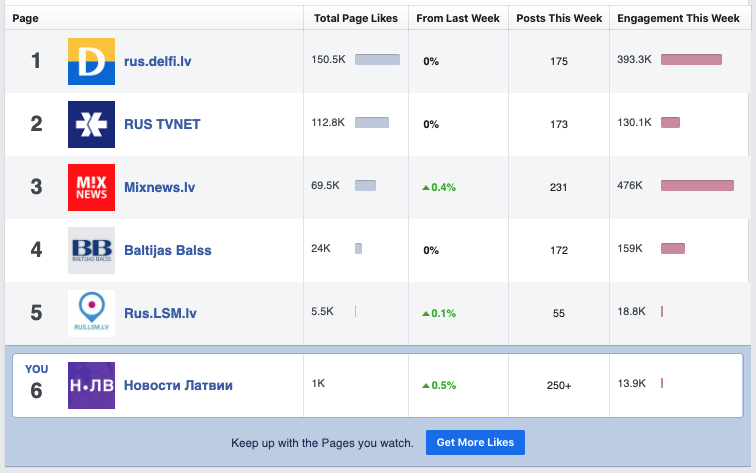Viewport: 756px width, 473px height.
Task: Click the 150.5K likes bar for rus.delfi.lv
Action: pyautogui.click(x=378, y=59)
